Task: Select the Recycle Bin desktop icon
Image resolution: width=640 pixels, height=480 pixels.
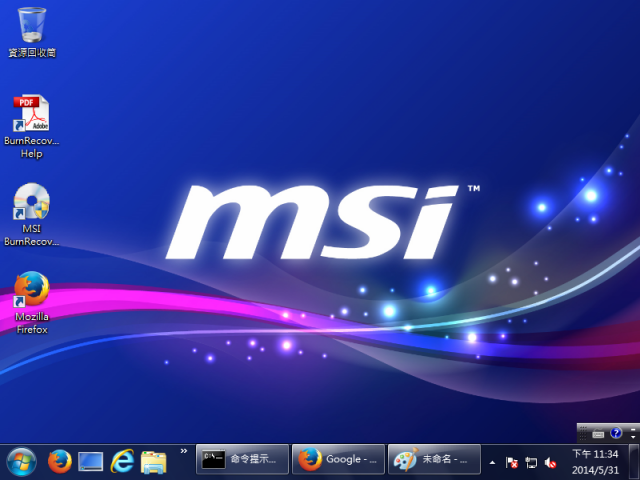Action: [32, 32]
